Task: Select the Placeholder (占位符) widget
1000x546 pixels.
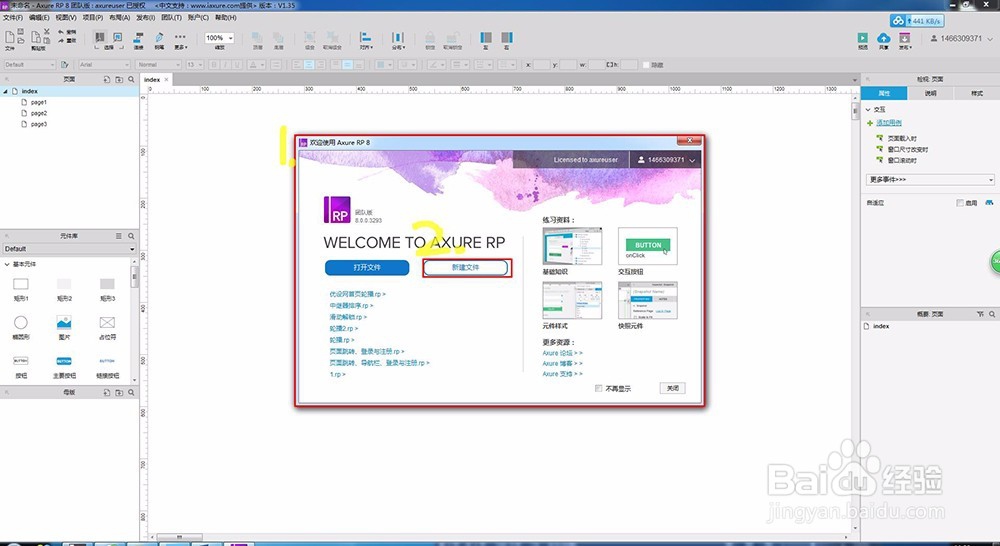Action: pyautogui.click(x=107, y=322)
